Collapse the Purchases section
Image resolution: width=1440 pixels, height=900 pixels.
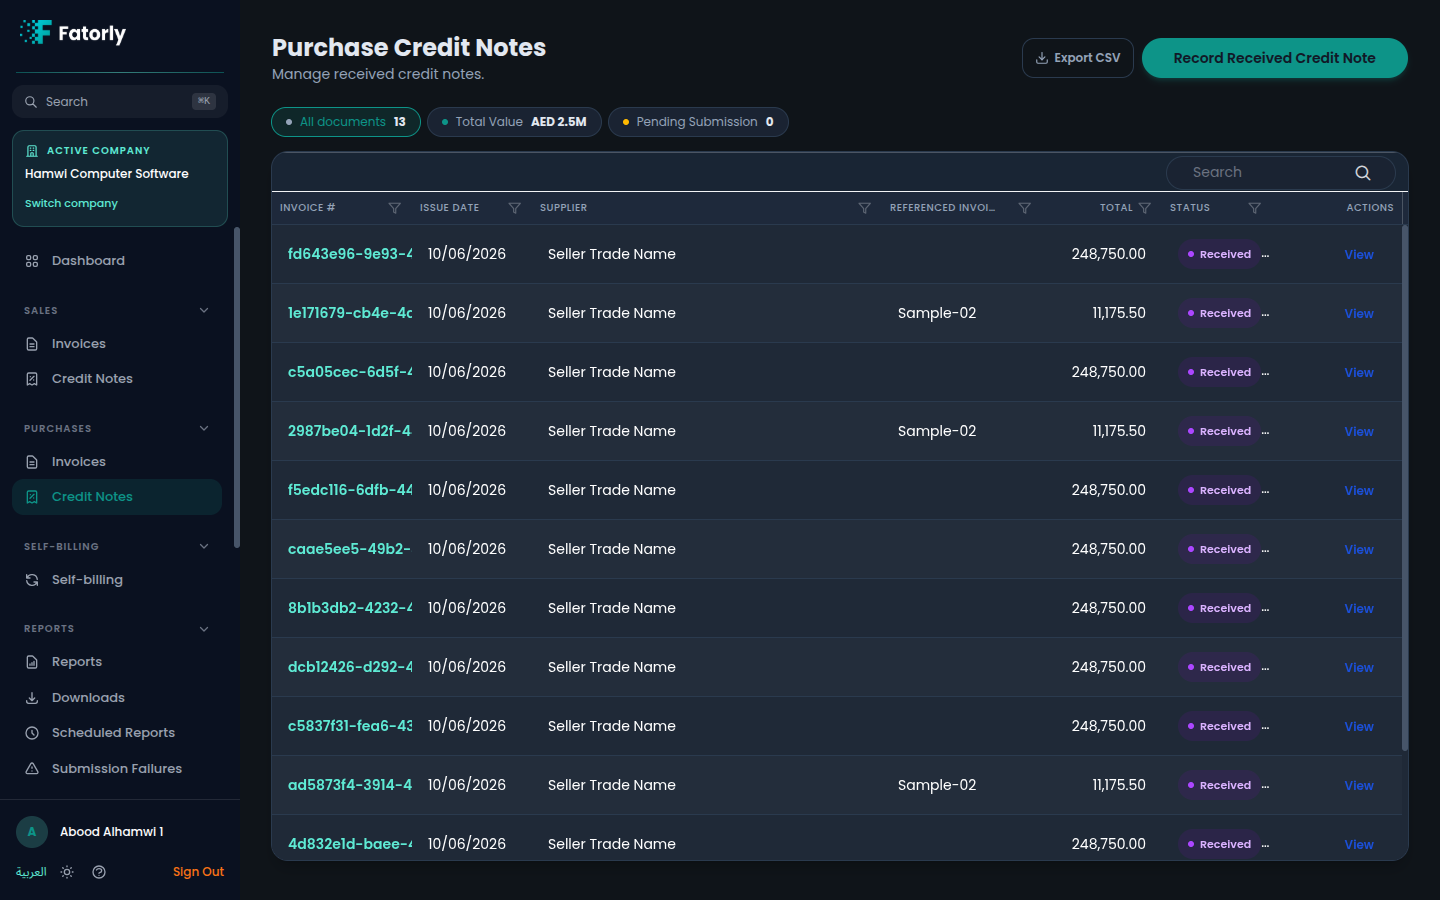pos(204,429)
